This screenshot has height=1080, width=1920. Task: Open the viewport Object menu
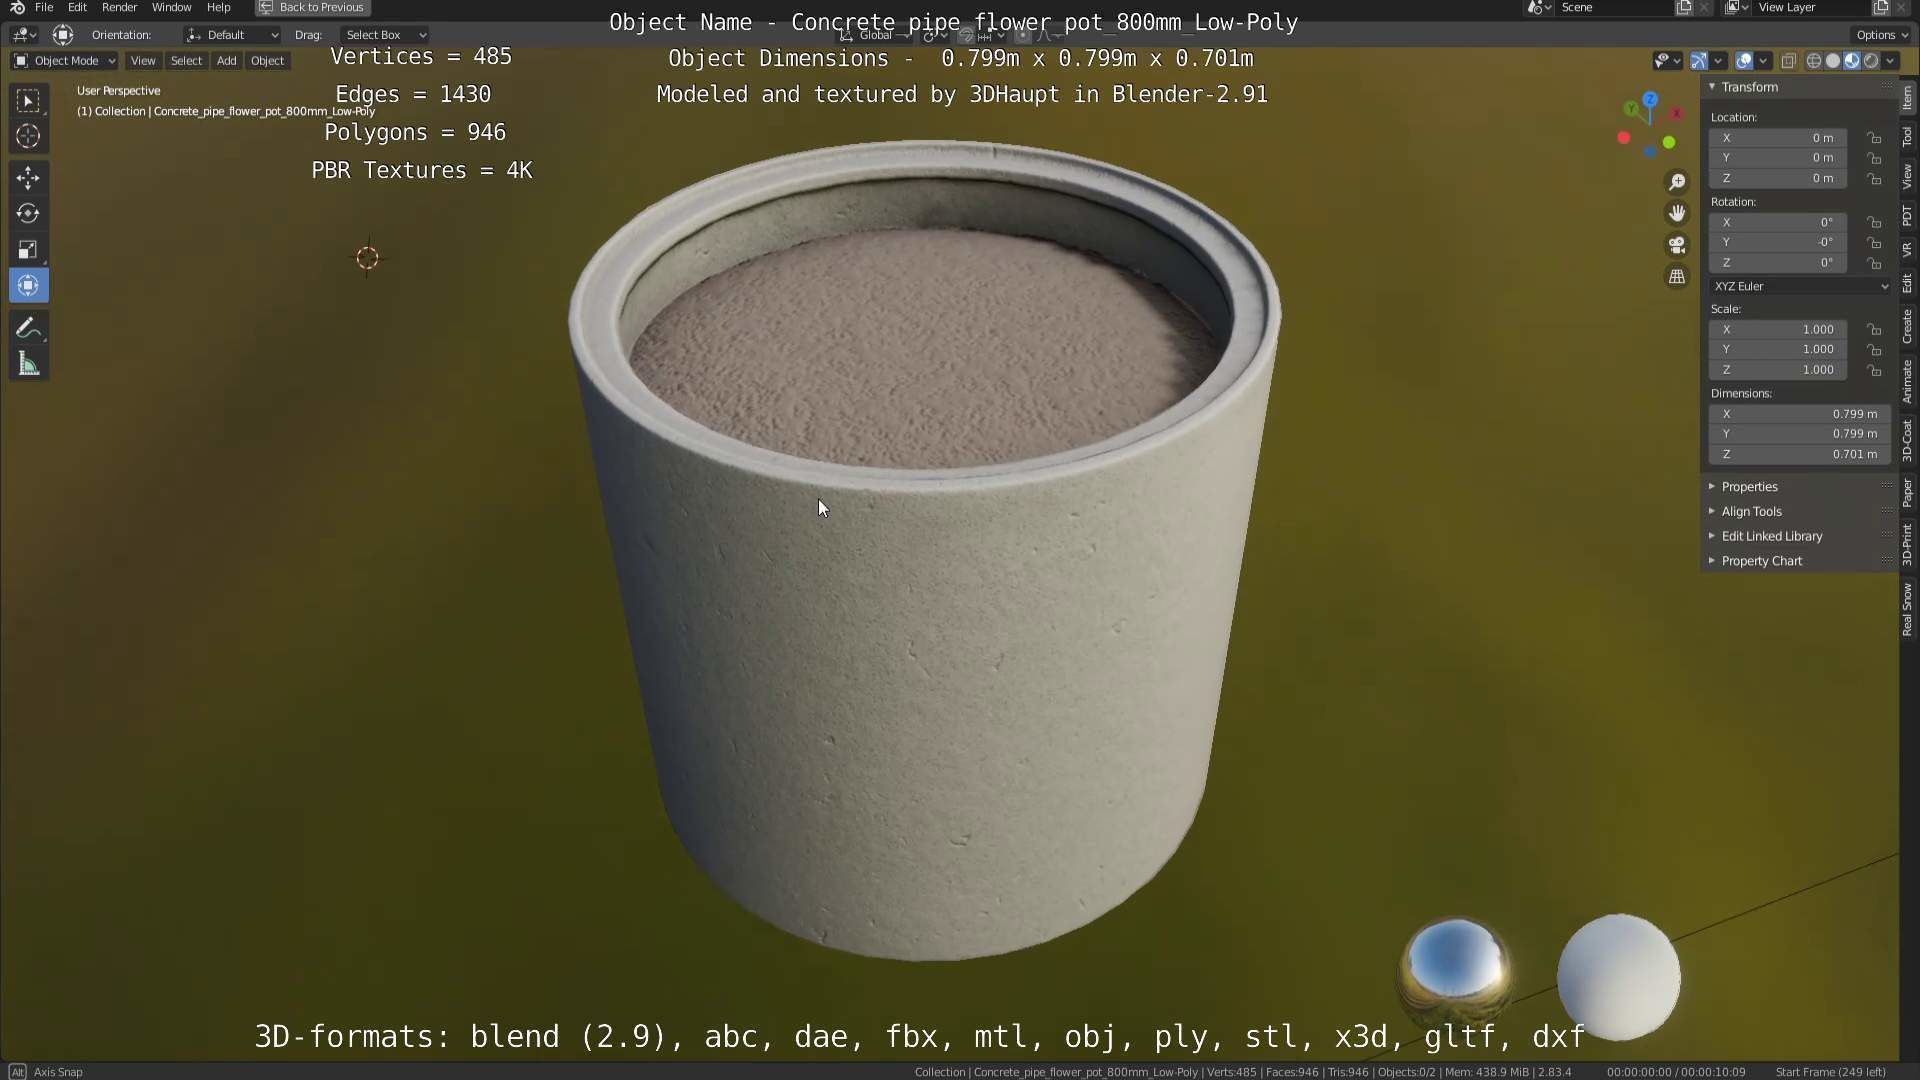pos(267,61)
